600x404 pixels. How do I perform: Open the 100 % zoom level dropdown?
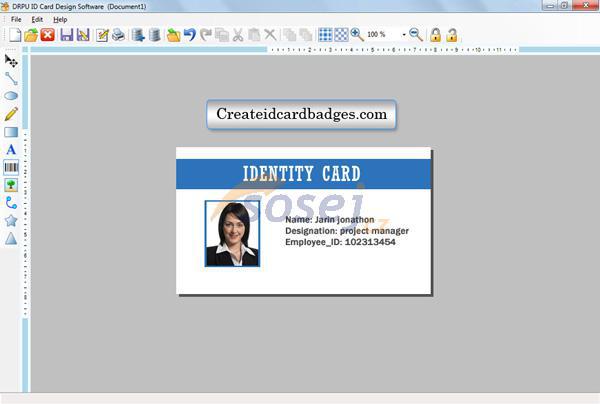click(x=403, y=35)
